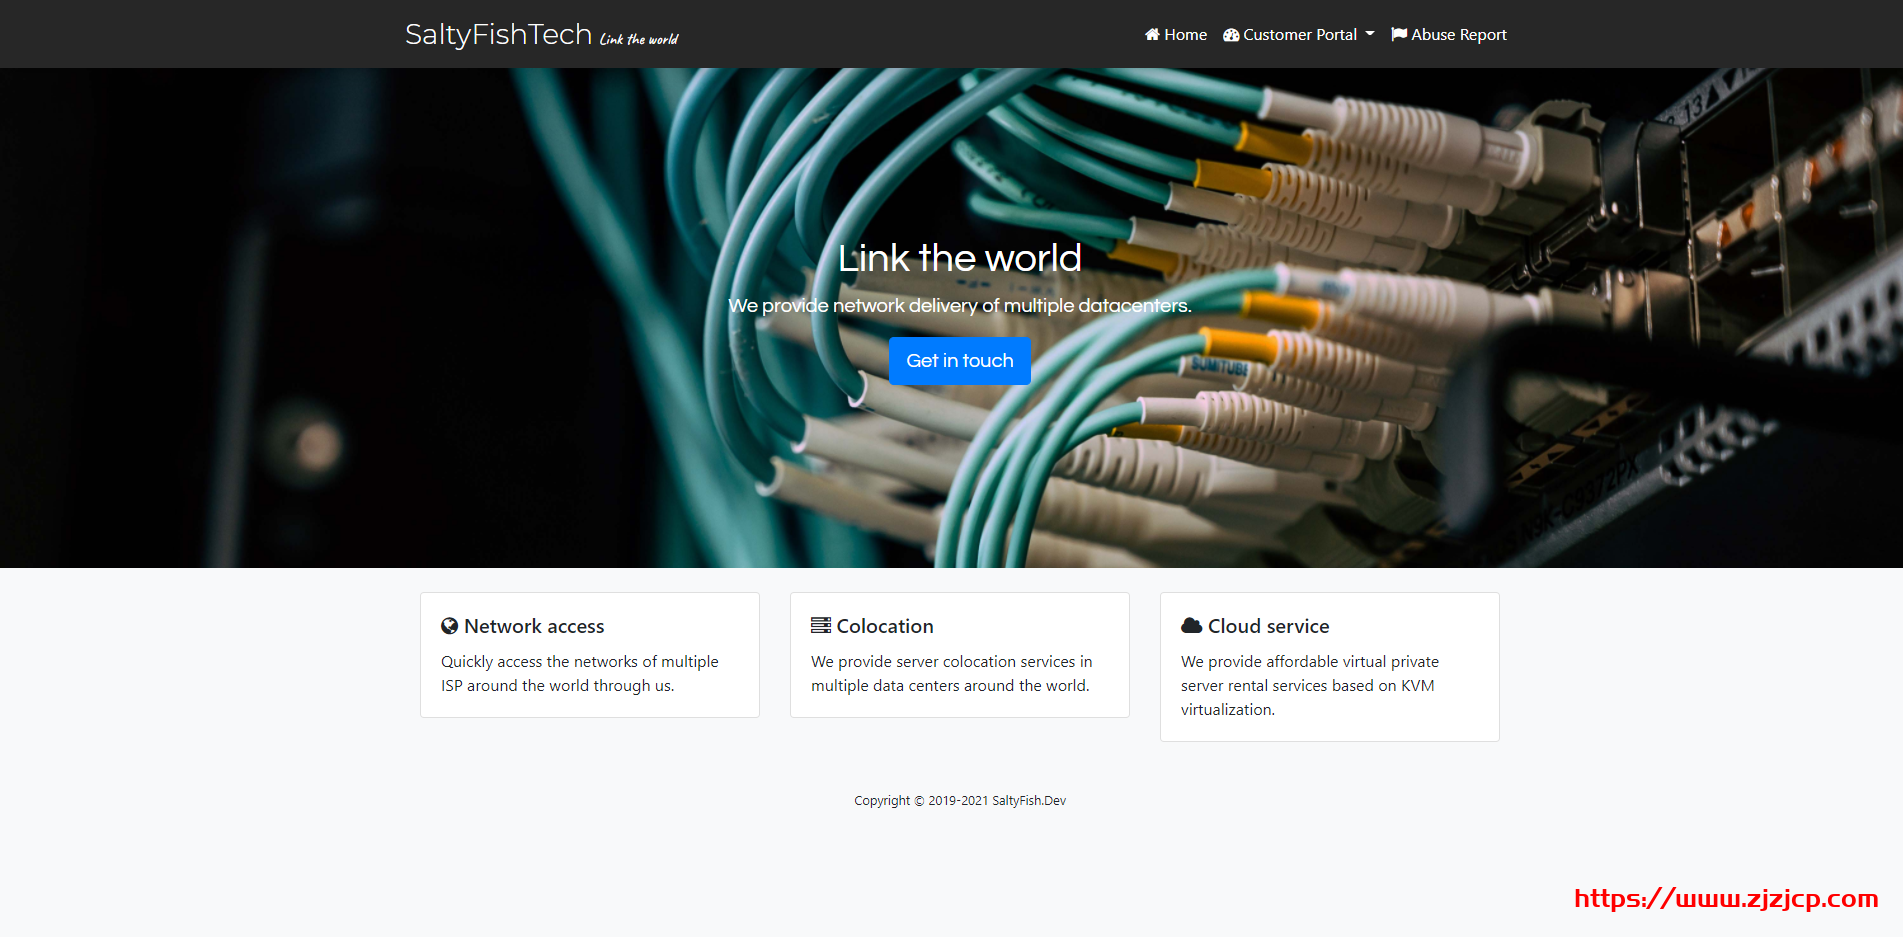This screenshot has width=1903, height=937.
Task: Open the Customer Portal menu
Action: tap(1299, 34)
